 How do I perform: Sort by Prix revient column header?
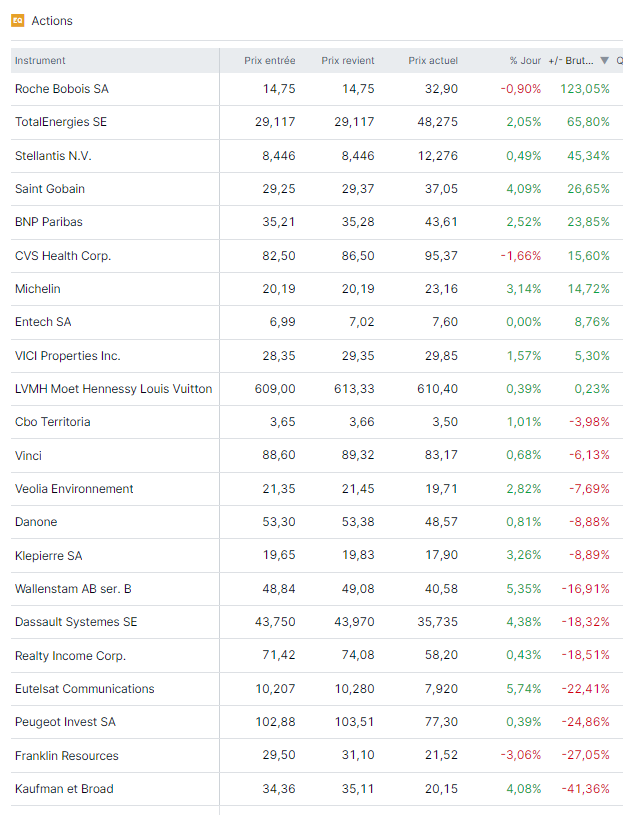click(x=348, y=61)
